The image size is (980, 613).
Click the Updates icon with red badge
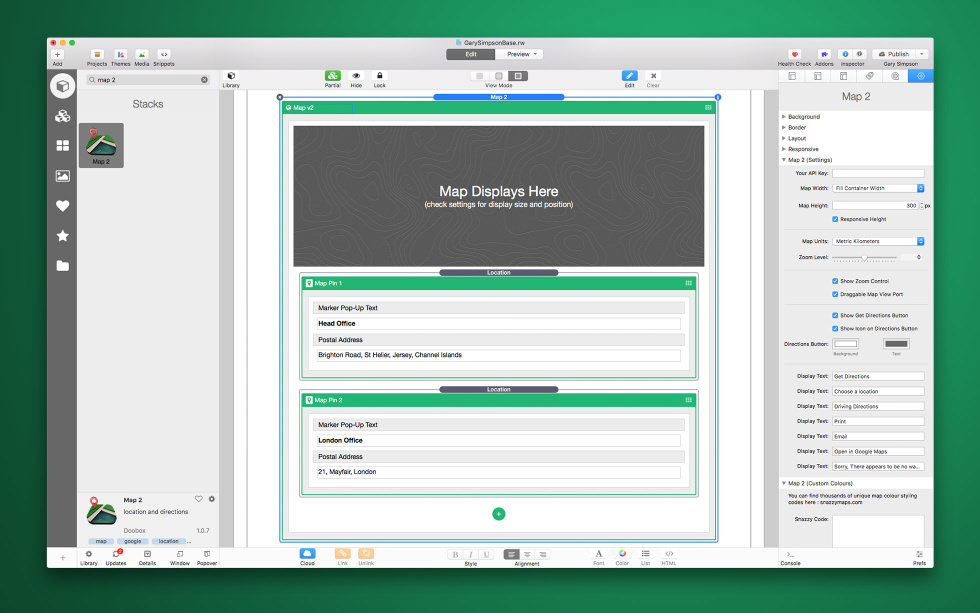(x=116, y=554)
